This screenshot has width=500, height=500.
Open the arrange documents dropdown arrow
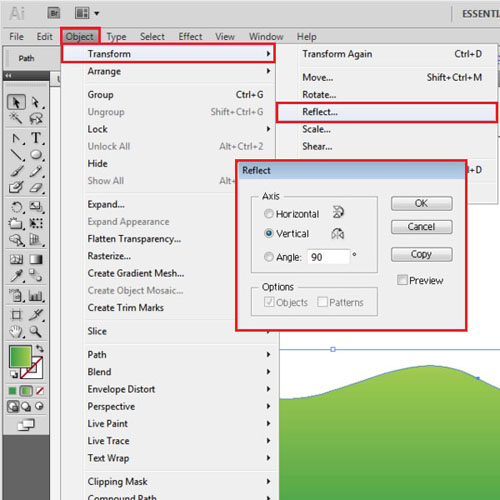tap(97, 14)
